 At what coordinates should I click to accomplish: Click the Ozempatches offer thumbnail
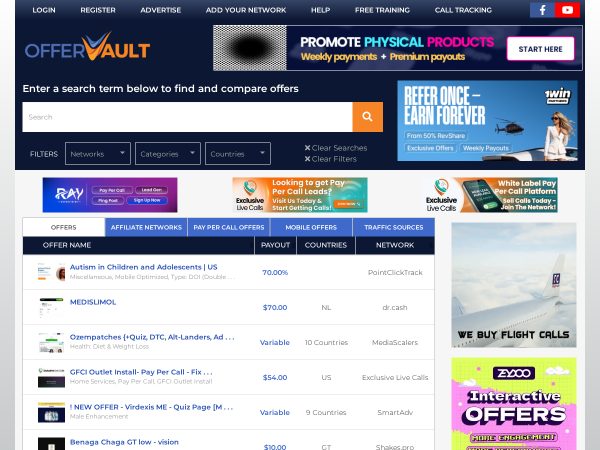[51, 342]
